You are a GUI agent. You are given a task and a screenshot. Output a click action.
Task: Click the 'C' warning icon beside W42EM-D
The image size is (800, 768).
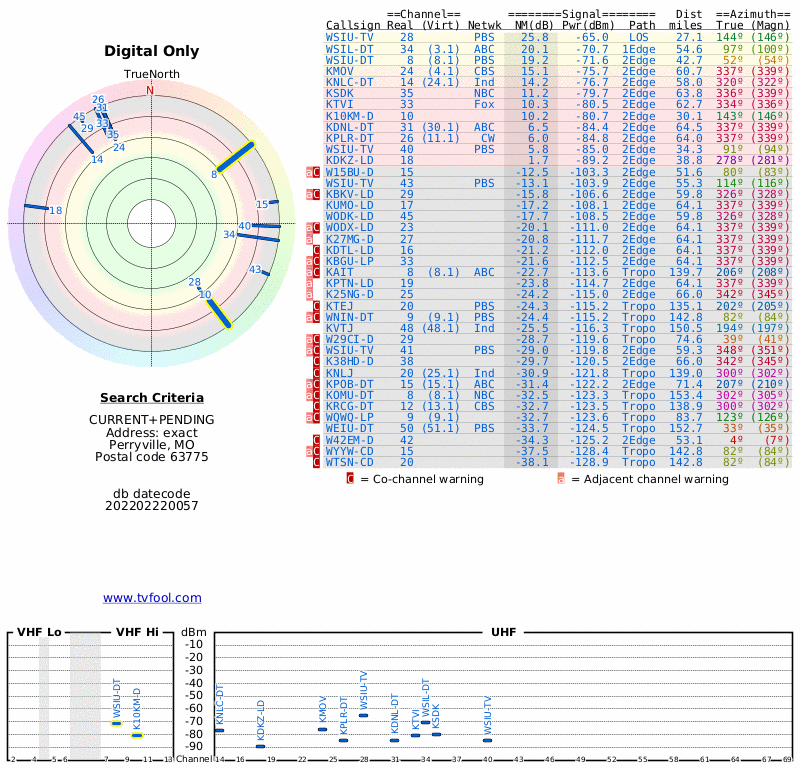(316, 440)
